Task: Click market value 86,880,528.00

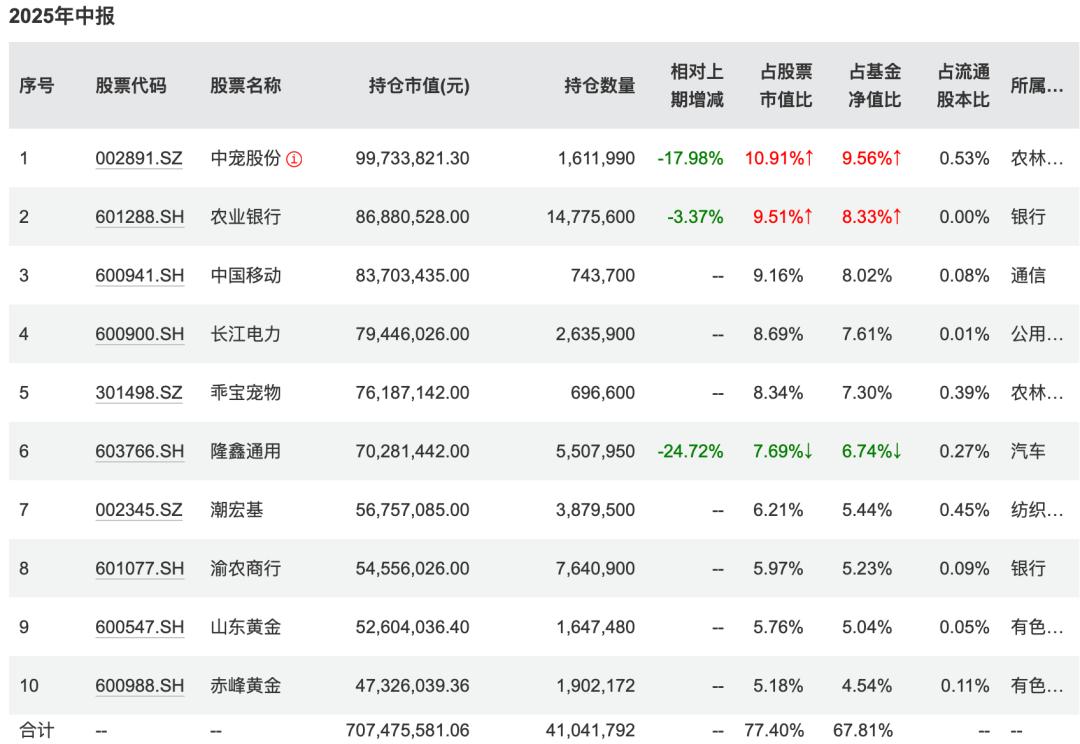Action: point(413,217)
